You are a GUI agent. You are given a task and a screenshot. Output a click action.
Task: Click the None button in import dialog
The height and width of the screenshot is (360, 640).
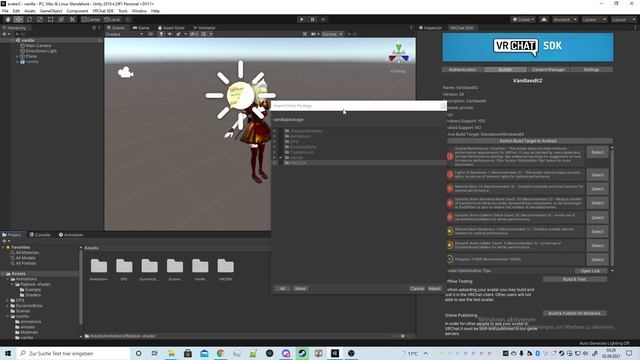(x=300, y=289)
